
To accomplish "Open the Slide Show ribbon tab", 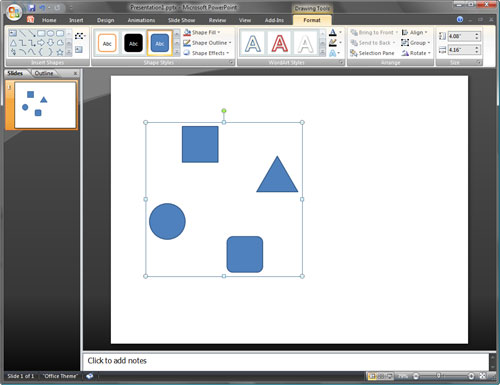I will point(181,20).
